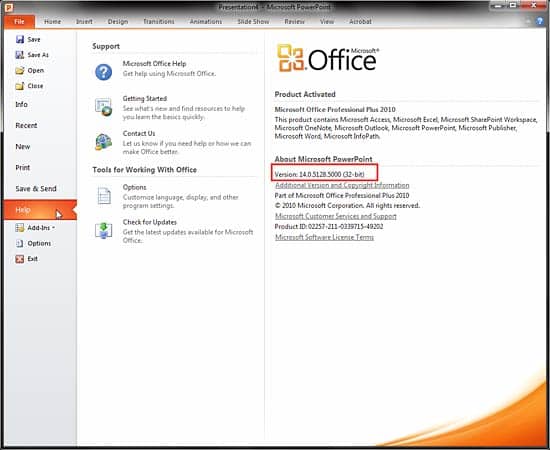Viewport: 550px width, 450px height.
Task: Switch to the Review tab
Action: (x=294, y=21)
